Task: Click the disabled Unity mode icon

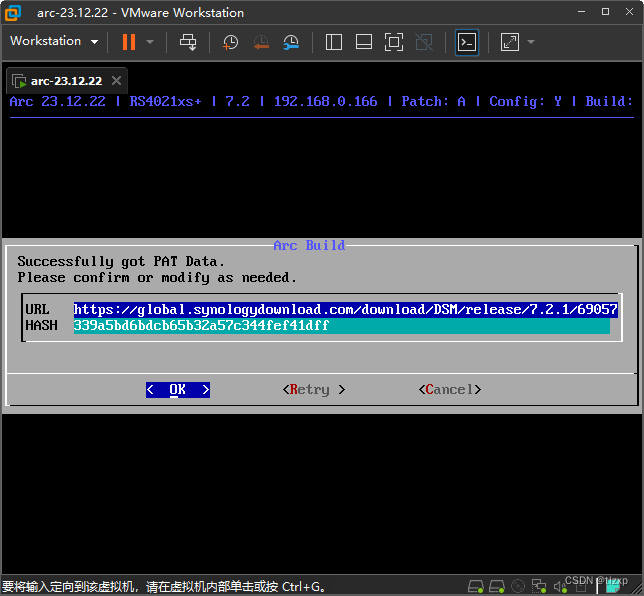Action: tap(424, 42)
